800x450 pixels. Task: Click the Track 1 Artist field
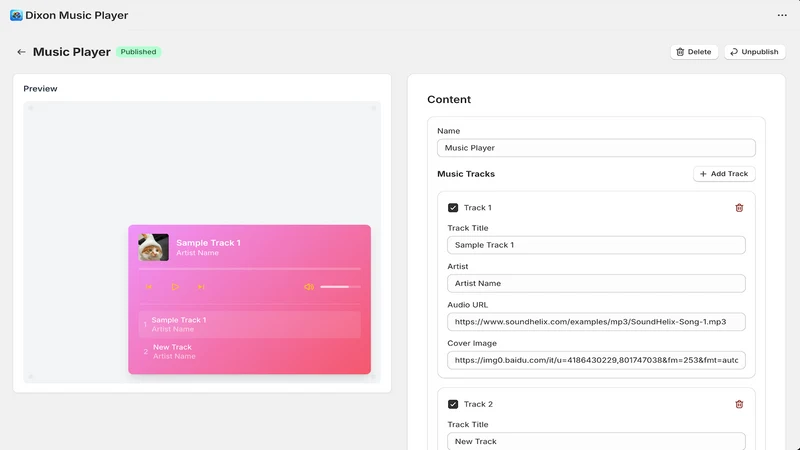click(x=596, y=283)
